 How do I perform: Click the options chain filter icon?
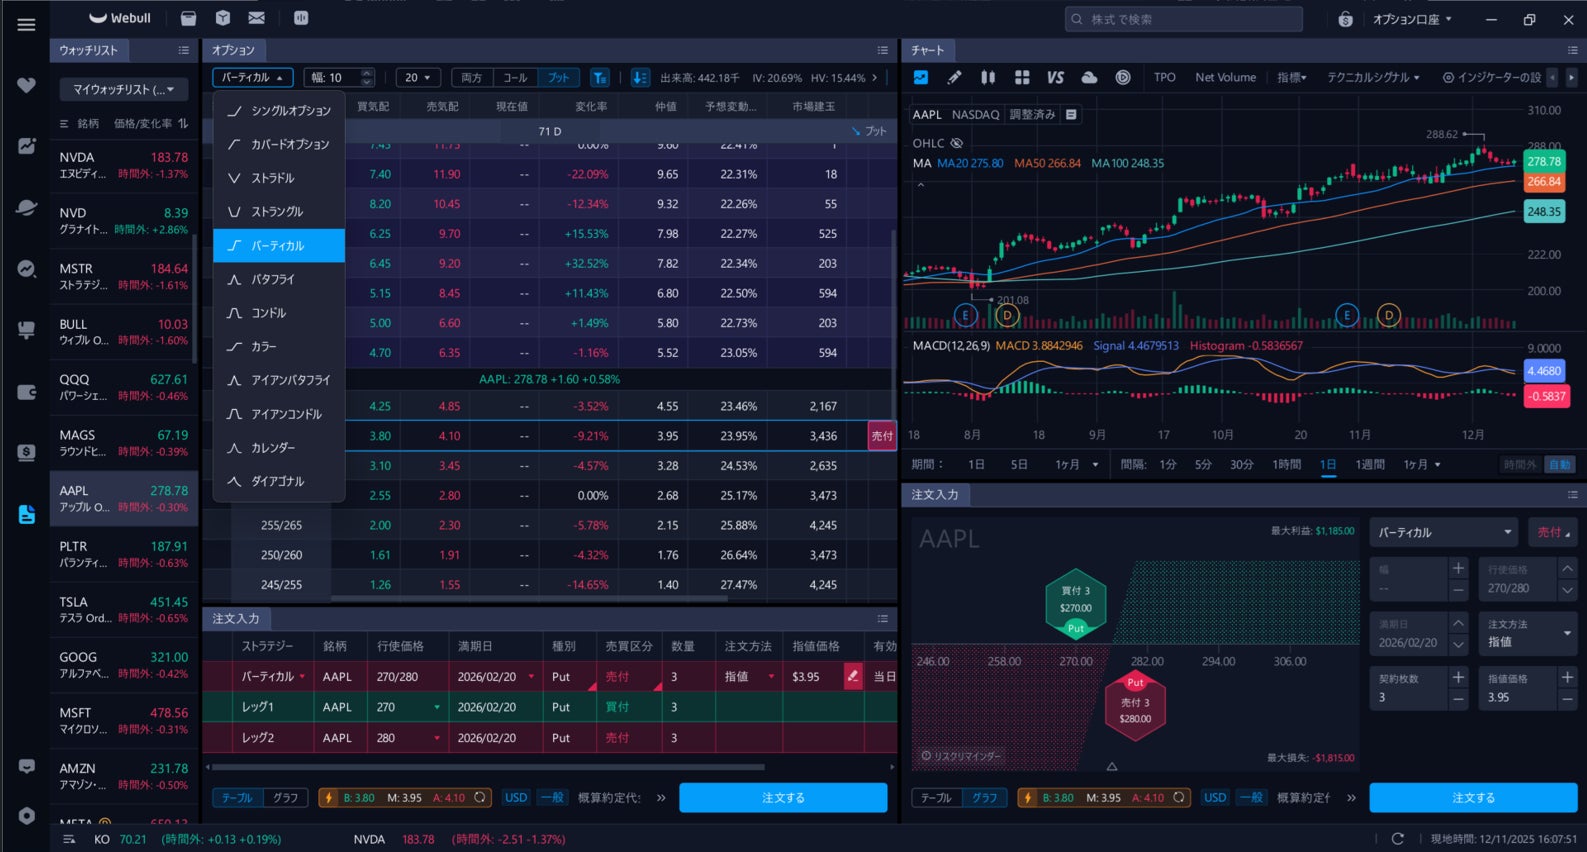point(600,78)
